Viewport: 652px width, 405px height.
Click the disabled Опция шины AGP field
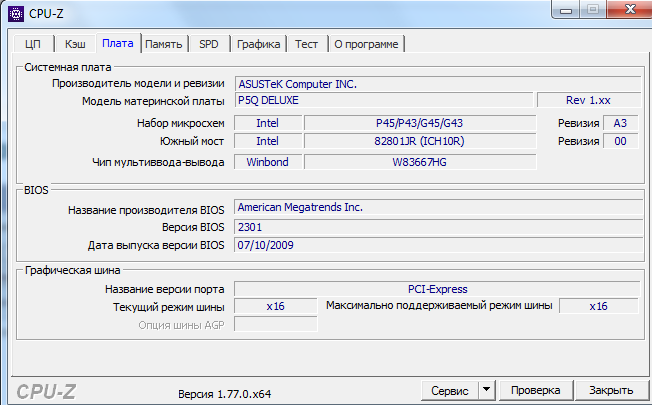tap(276, 324)
